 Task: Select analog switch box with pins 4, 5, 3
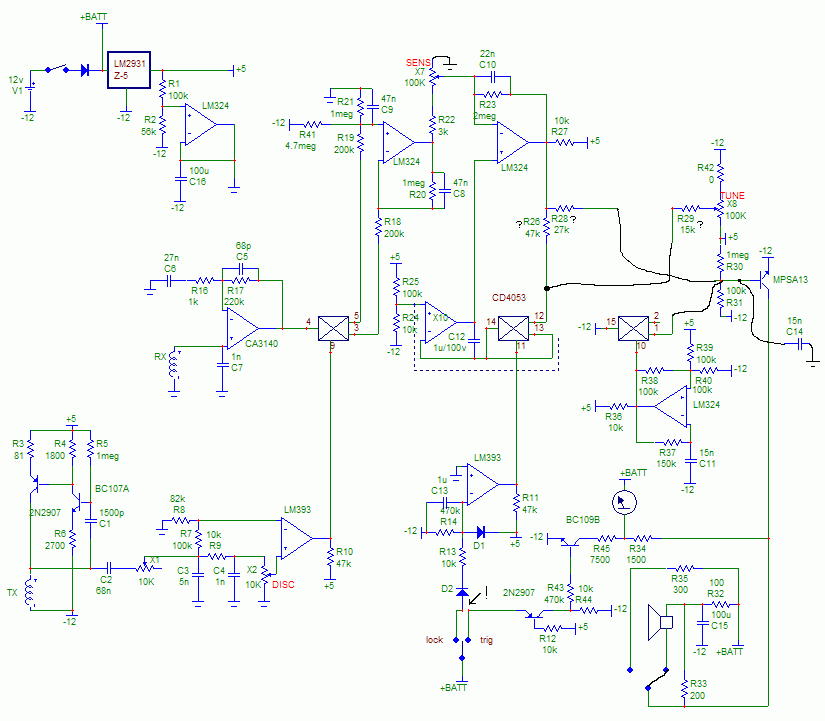(334, 329)
